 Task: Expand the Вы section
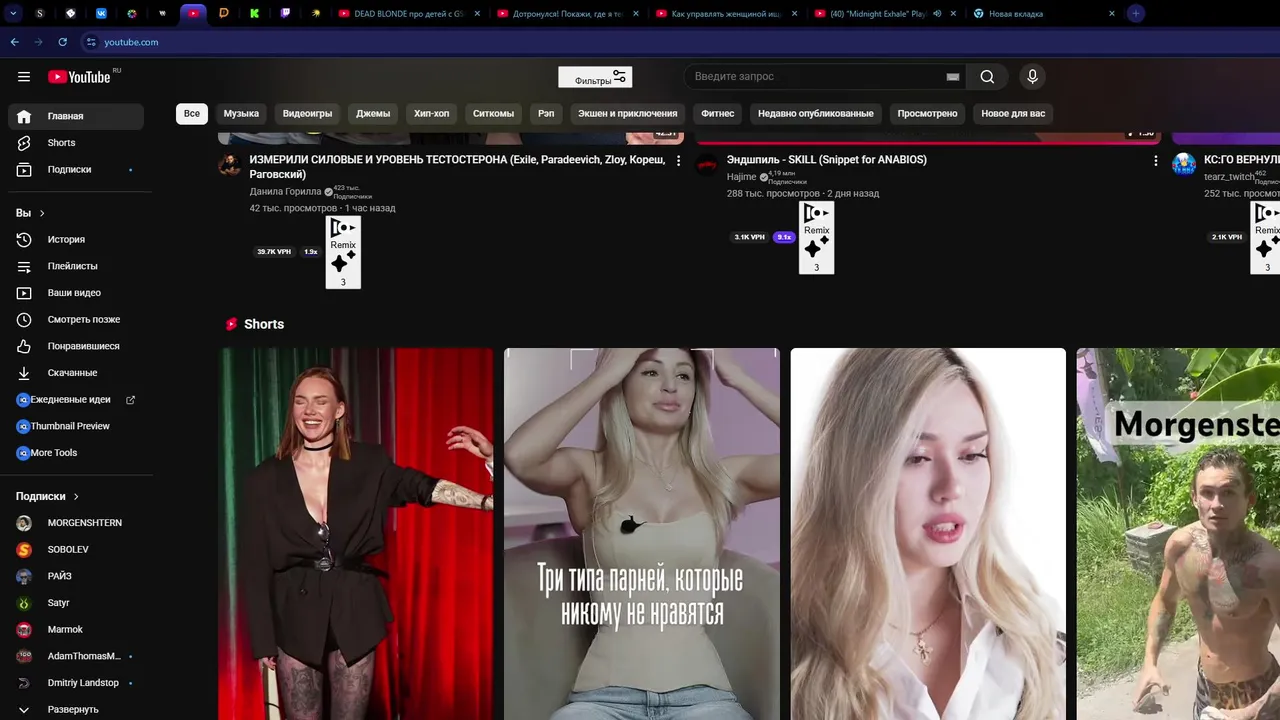pos(30,213)
